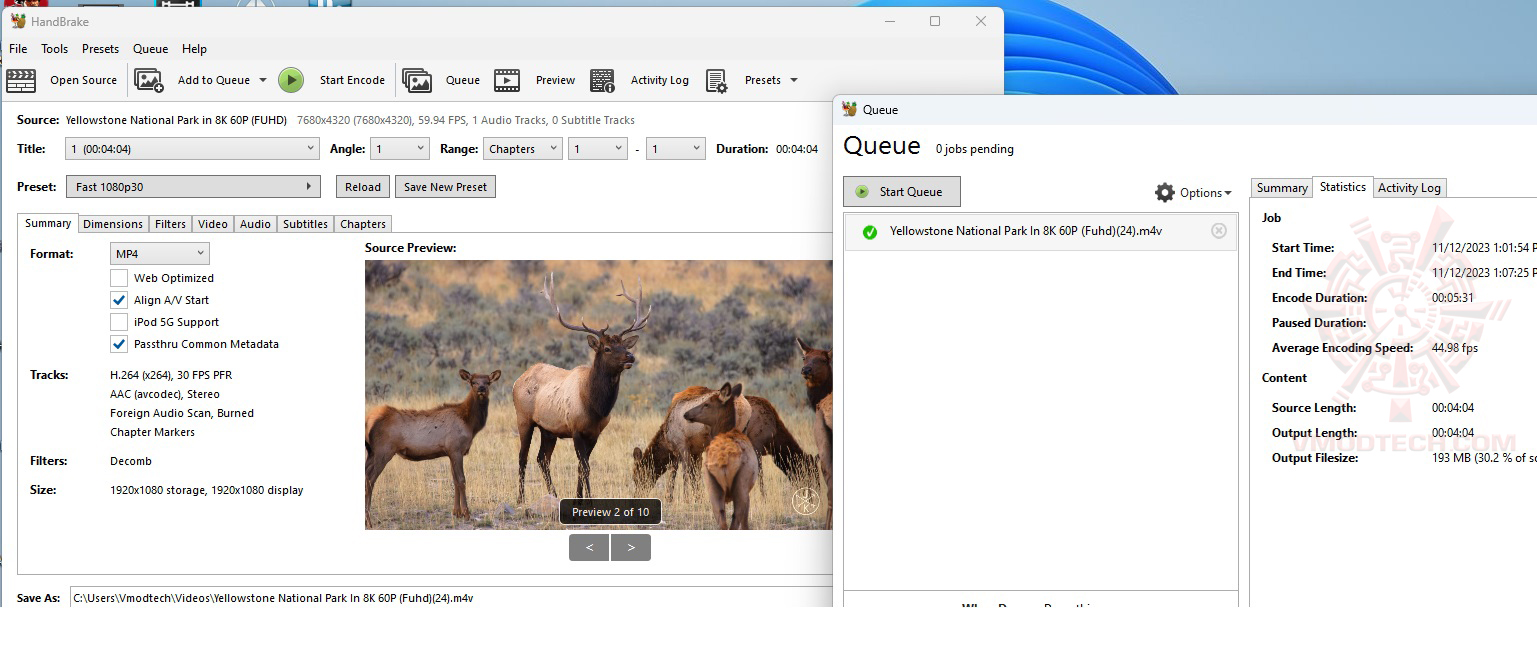The width and height of the screenshot is (1537, 648).
Task: Uncheck Passthru Common Metadata
Action: (x=119, y=344)
